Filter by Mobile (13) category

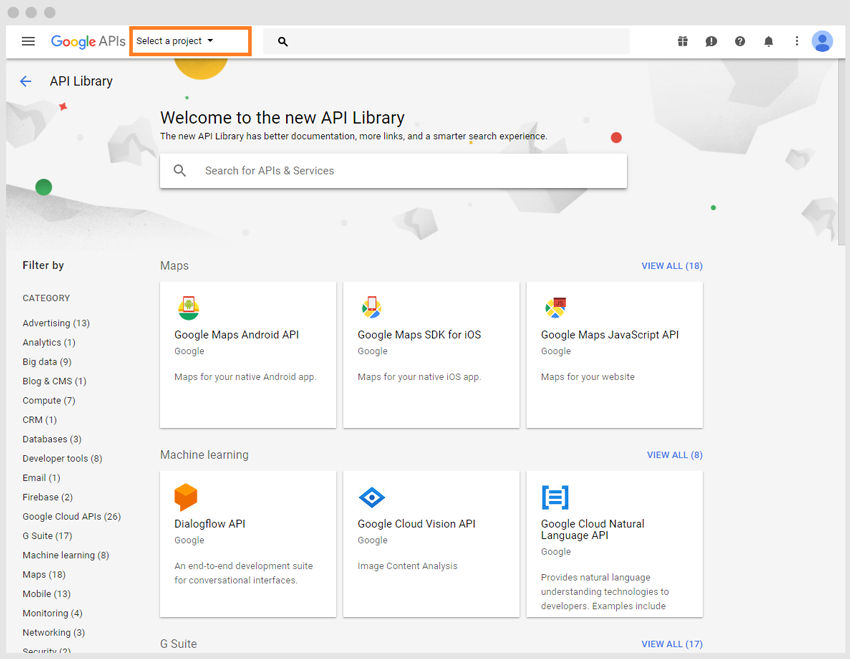click(47, 594)
